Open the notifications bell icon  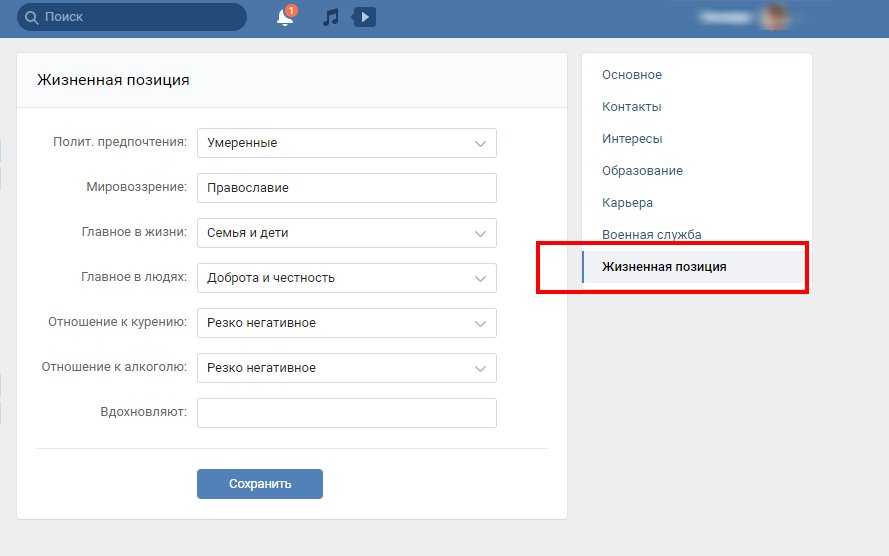pyautogui.click(x=285, y=17)
